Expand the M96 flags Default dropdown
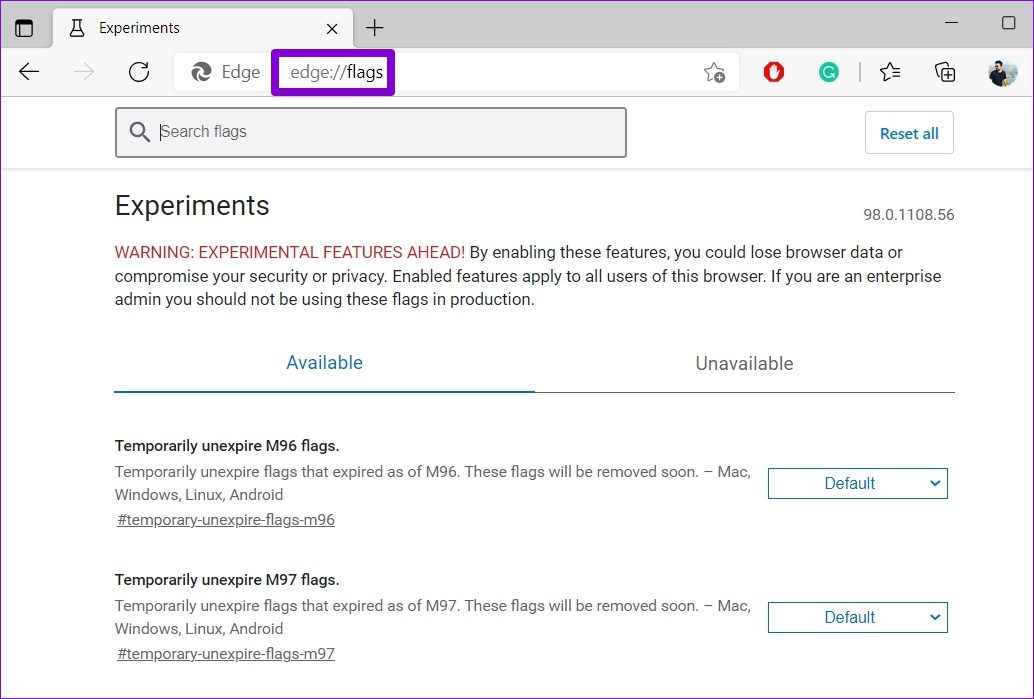The height and width of the screenshot is (699, 1034). (857, 484)
